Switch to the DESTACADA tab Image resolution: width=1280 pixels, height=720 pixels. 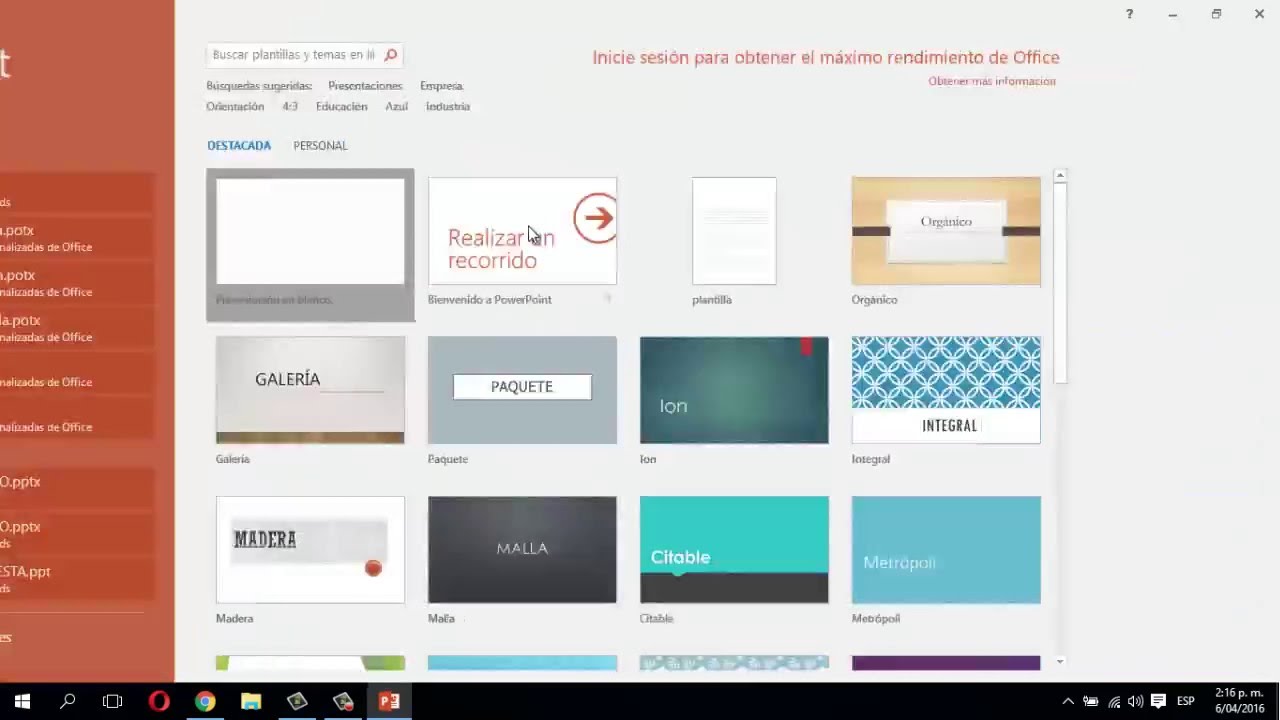pos(239,145)
